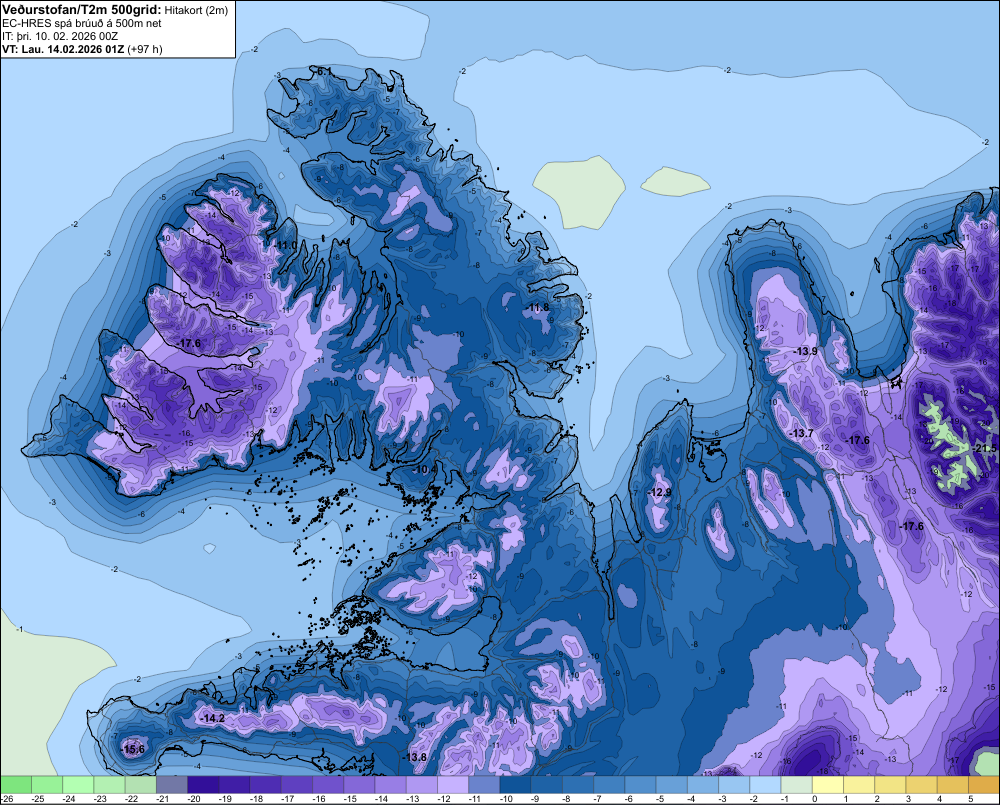Pick the darkest purple legend swatch above -20

tap(203, 785)
